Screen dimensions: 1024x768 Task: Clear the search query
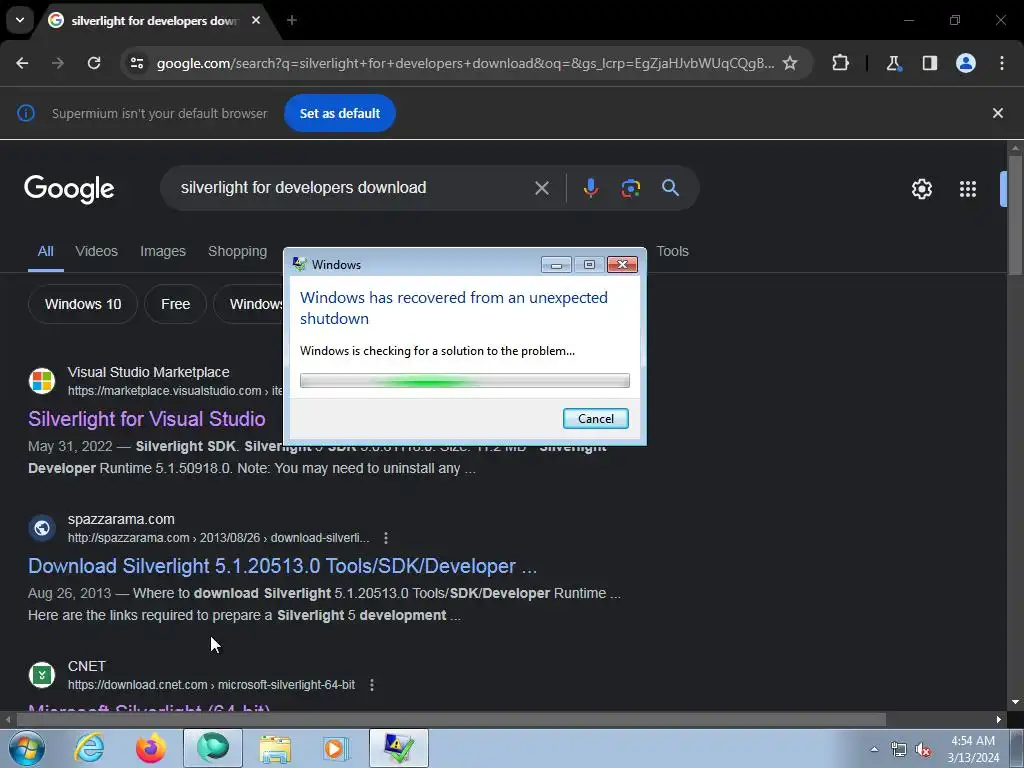[542, 188]
